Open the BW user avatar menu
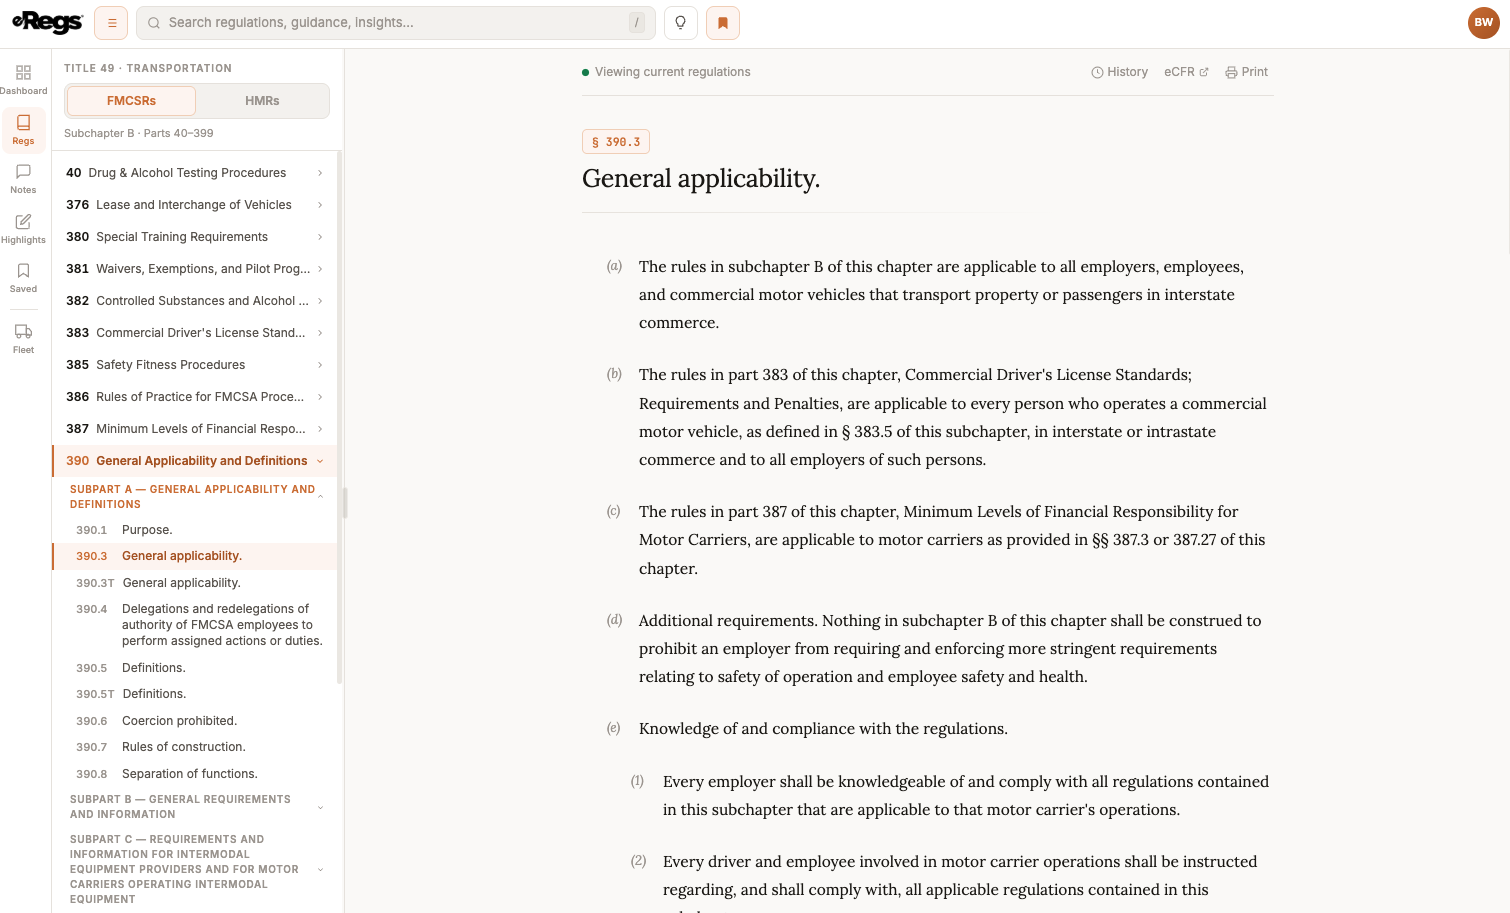This screenshot has height=913, width=1510. point(1483,23)
